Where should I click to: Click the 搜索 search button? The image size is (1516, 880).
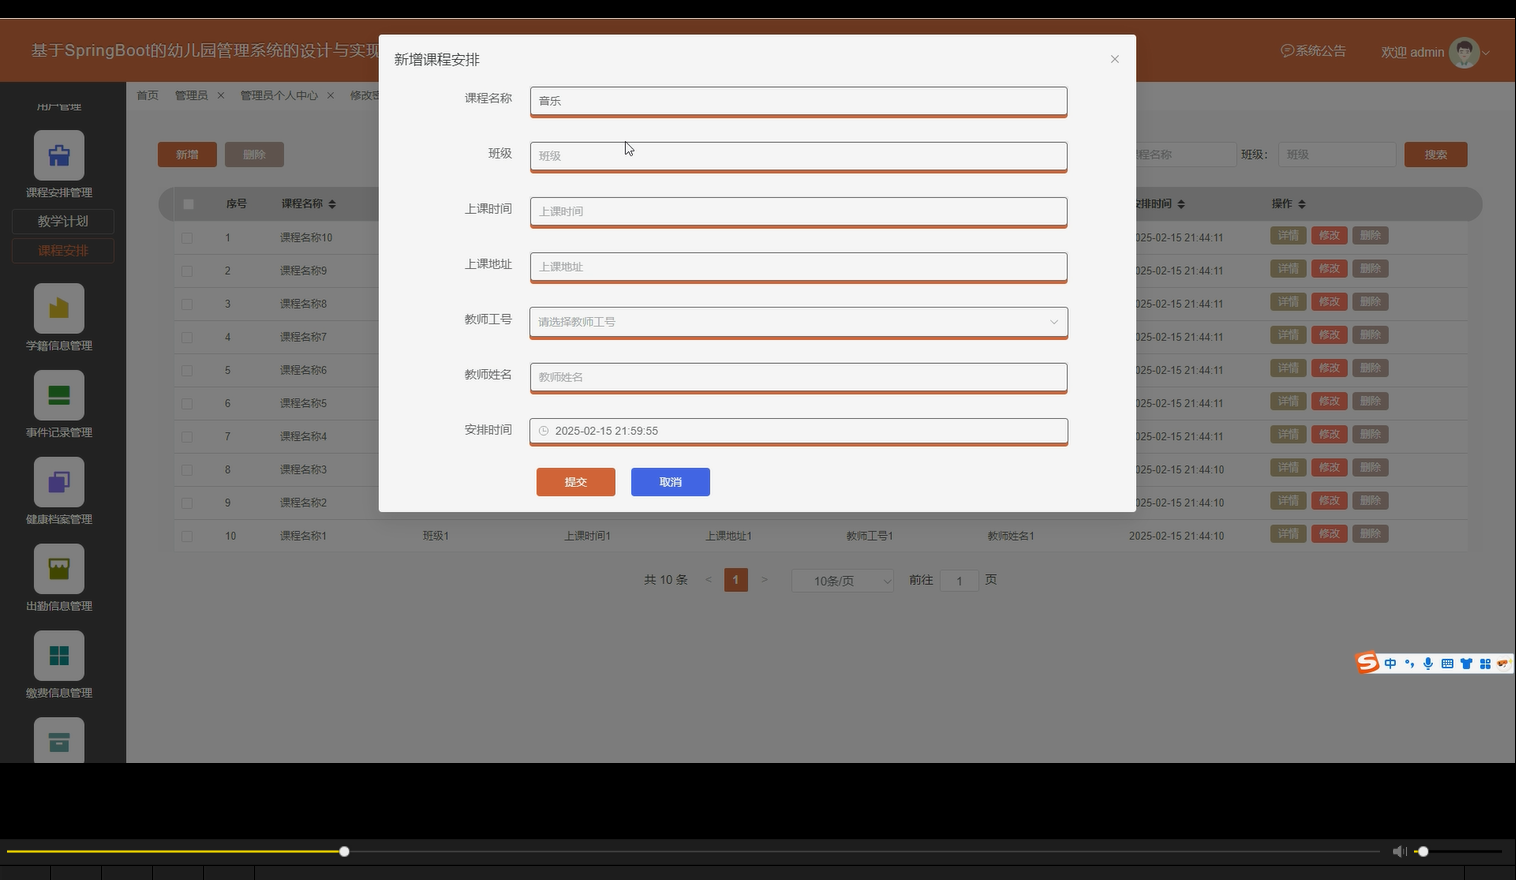coord(1436,155)
